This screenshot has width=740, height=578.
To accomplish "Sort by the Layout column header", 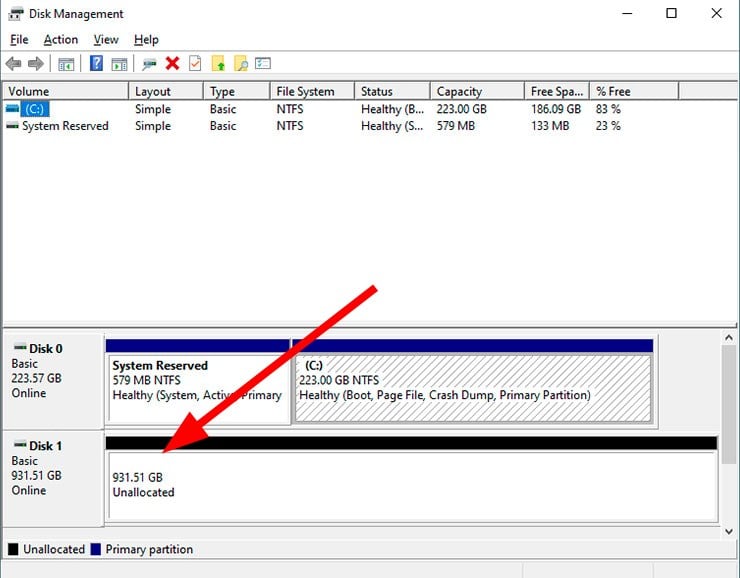I will [x=166, y=91].
